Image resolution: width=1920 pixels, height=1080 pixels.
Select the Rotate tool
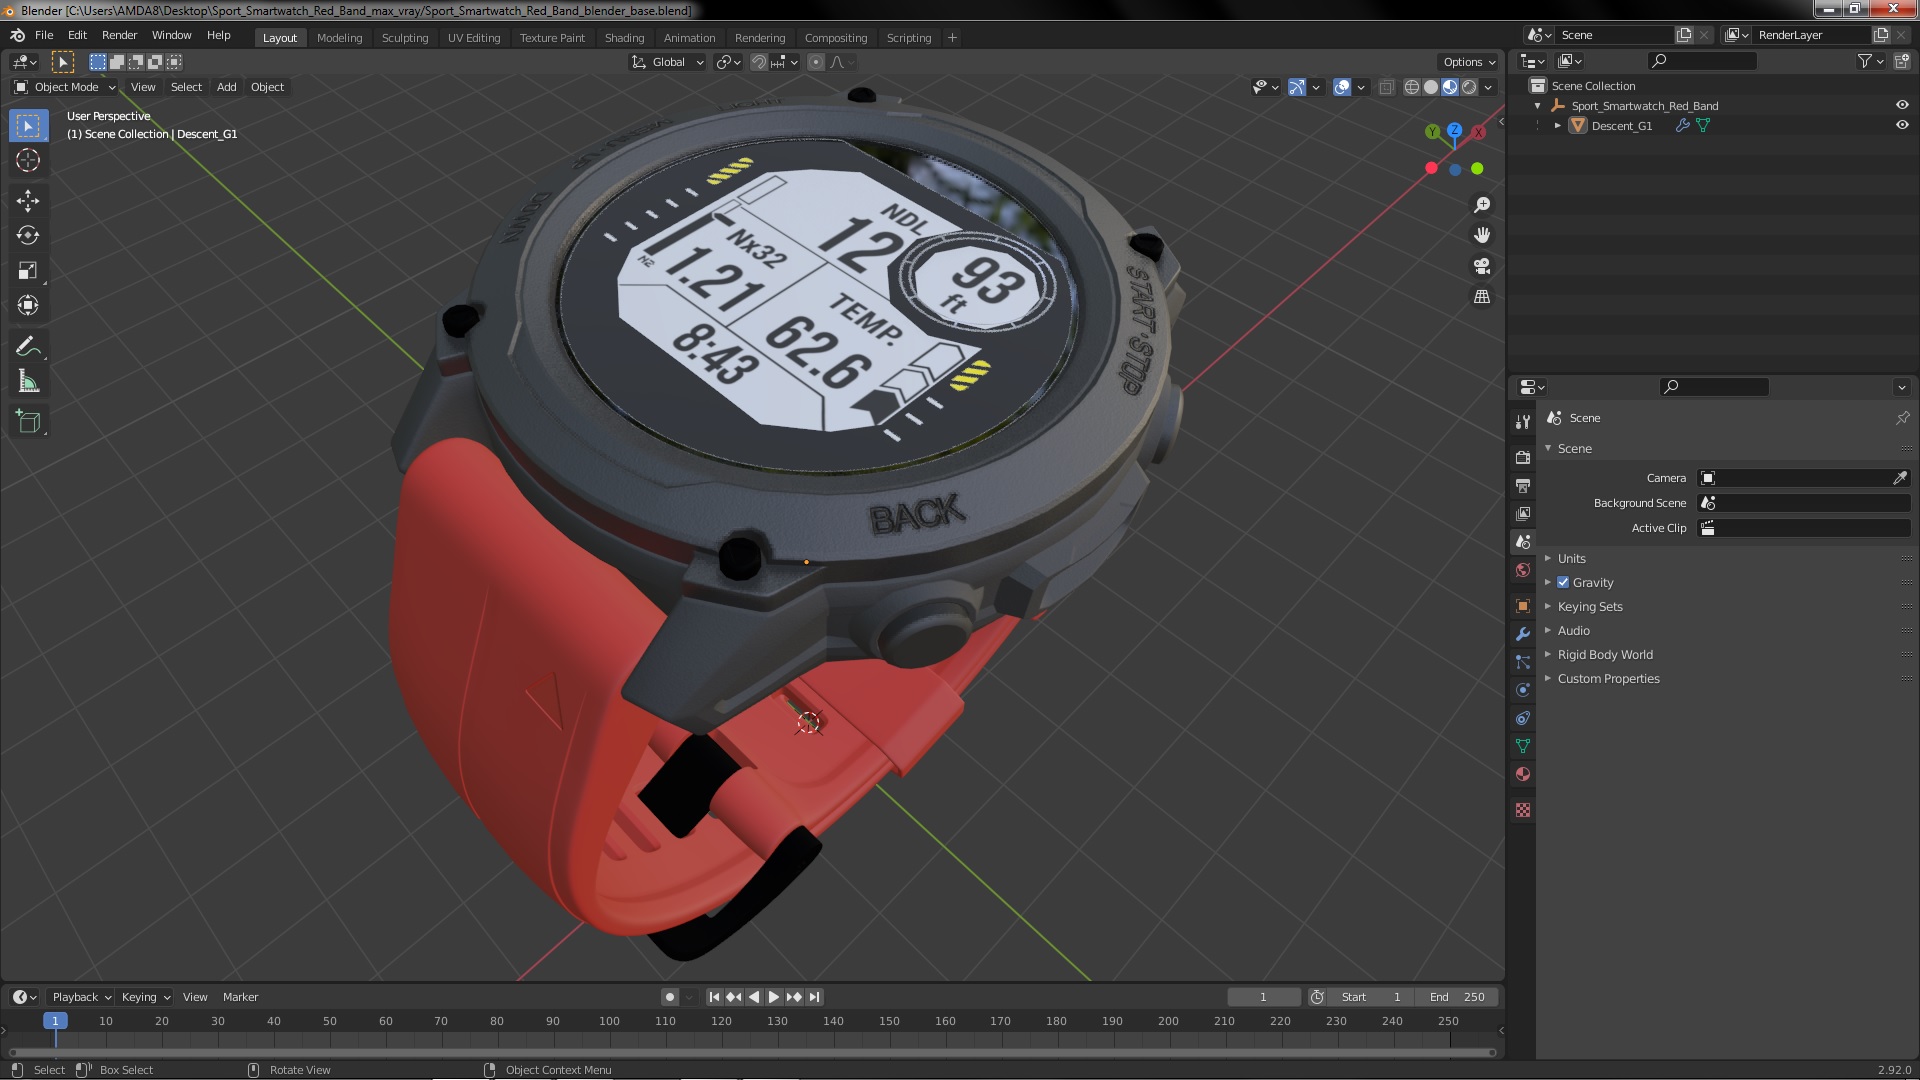click(28, 236)
